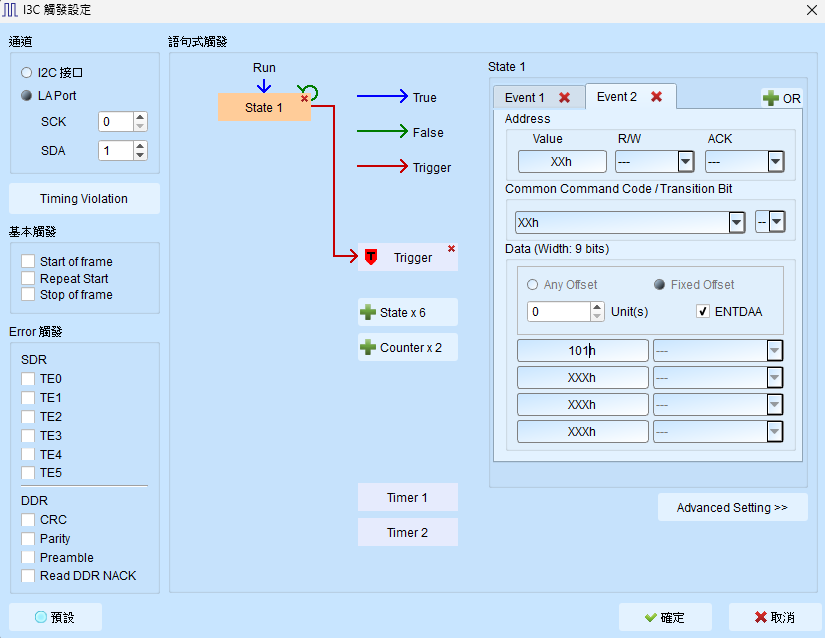
Task: Remove State 1 via small red X
Action: tap(304, 99)
